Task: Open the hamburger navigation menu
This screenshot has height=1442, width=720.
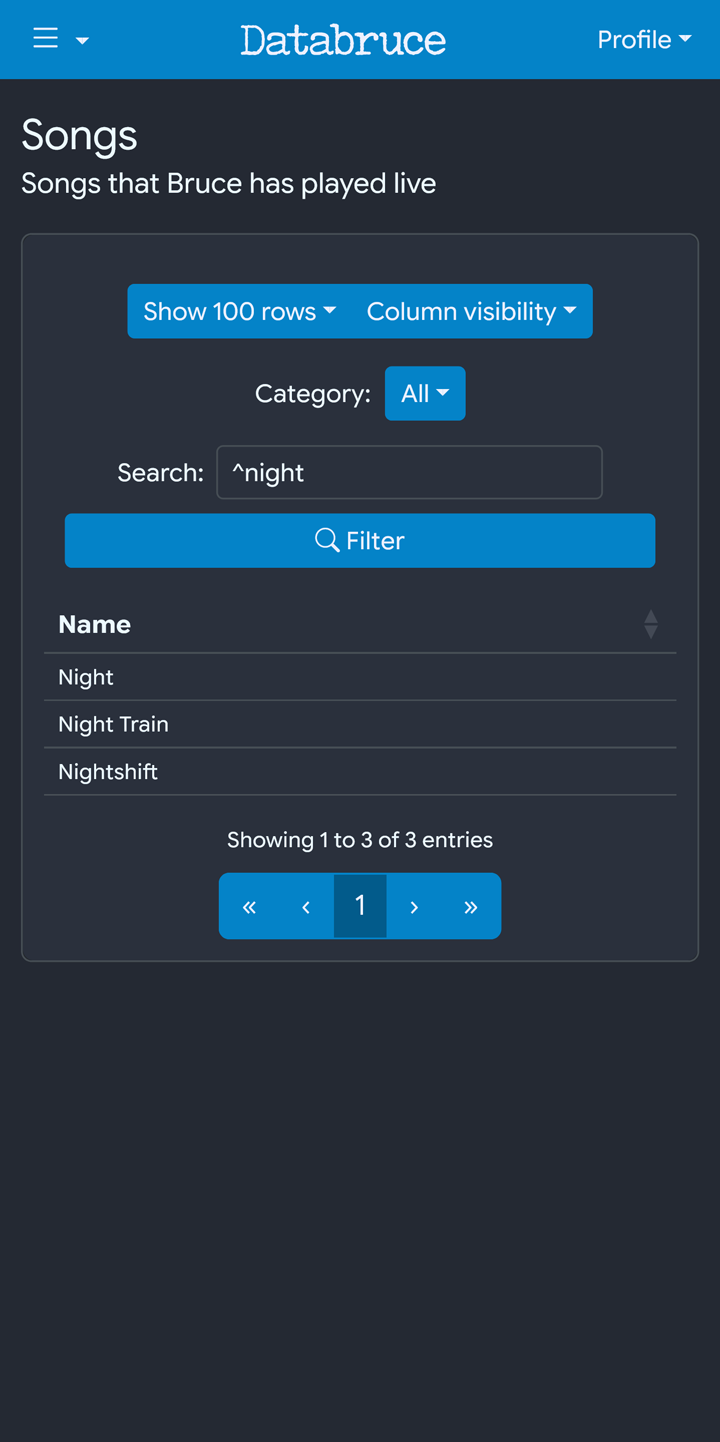Action: [x=46, y=39]
